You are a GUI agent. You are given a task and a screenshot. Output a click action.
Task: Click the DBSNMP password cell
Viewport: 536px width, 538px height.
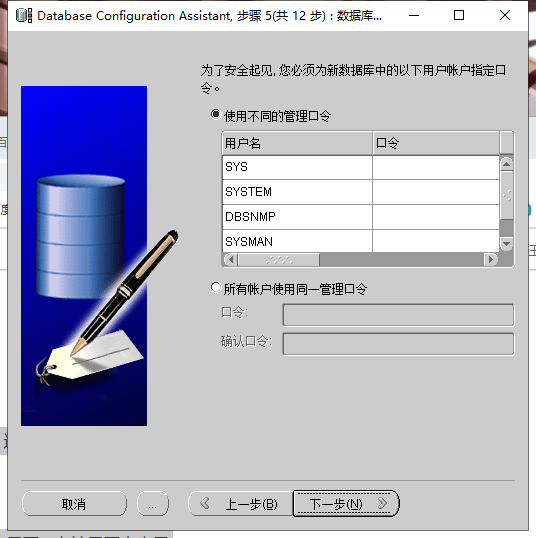[x=436, y=217]
